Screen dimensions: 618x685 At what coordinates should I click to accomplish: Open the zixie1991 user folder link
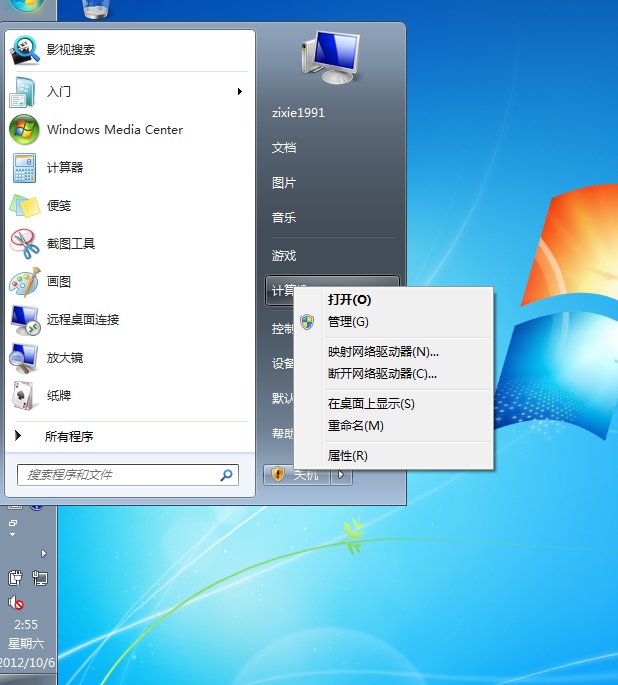[298, 113]
